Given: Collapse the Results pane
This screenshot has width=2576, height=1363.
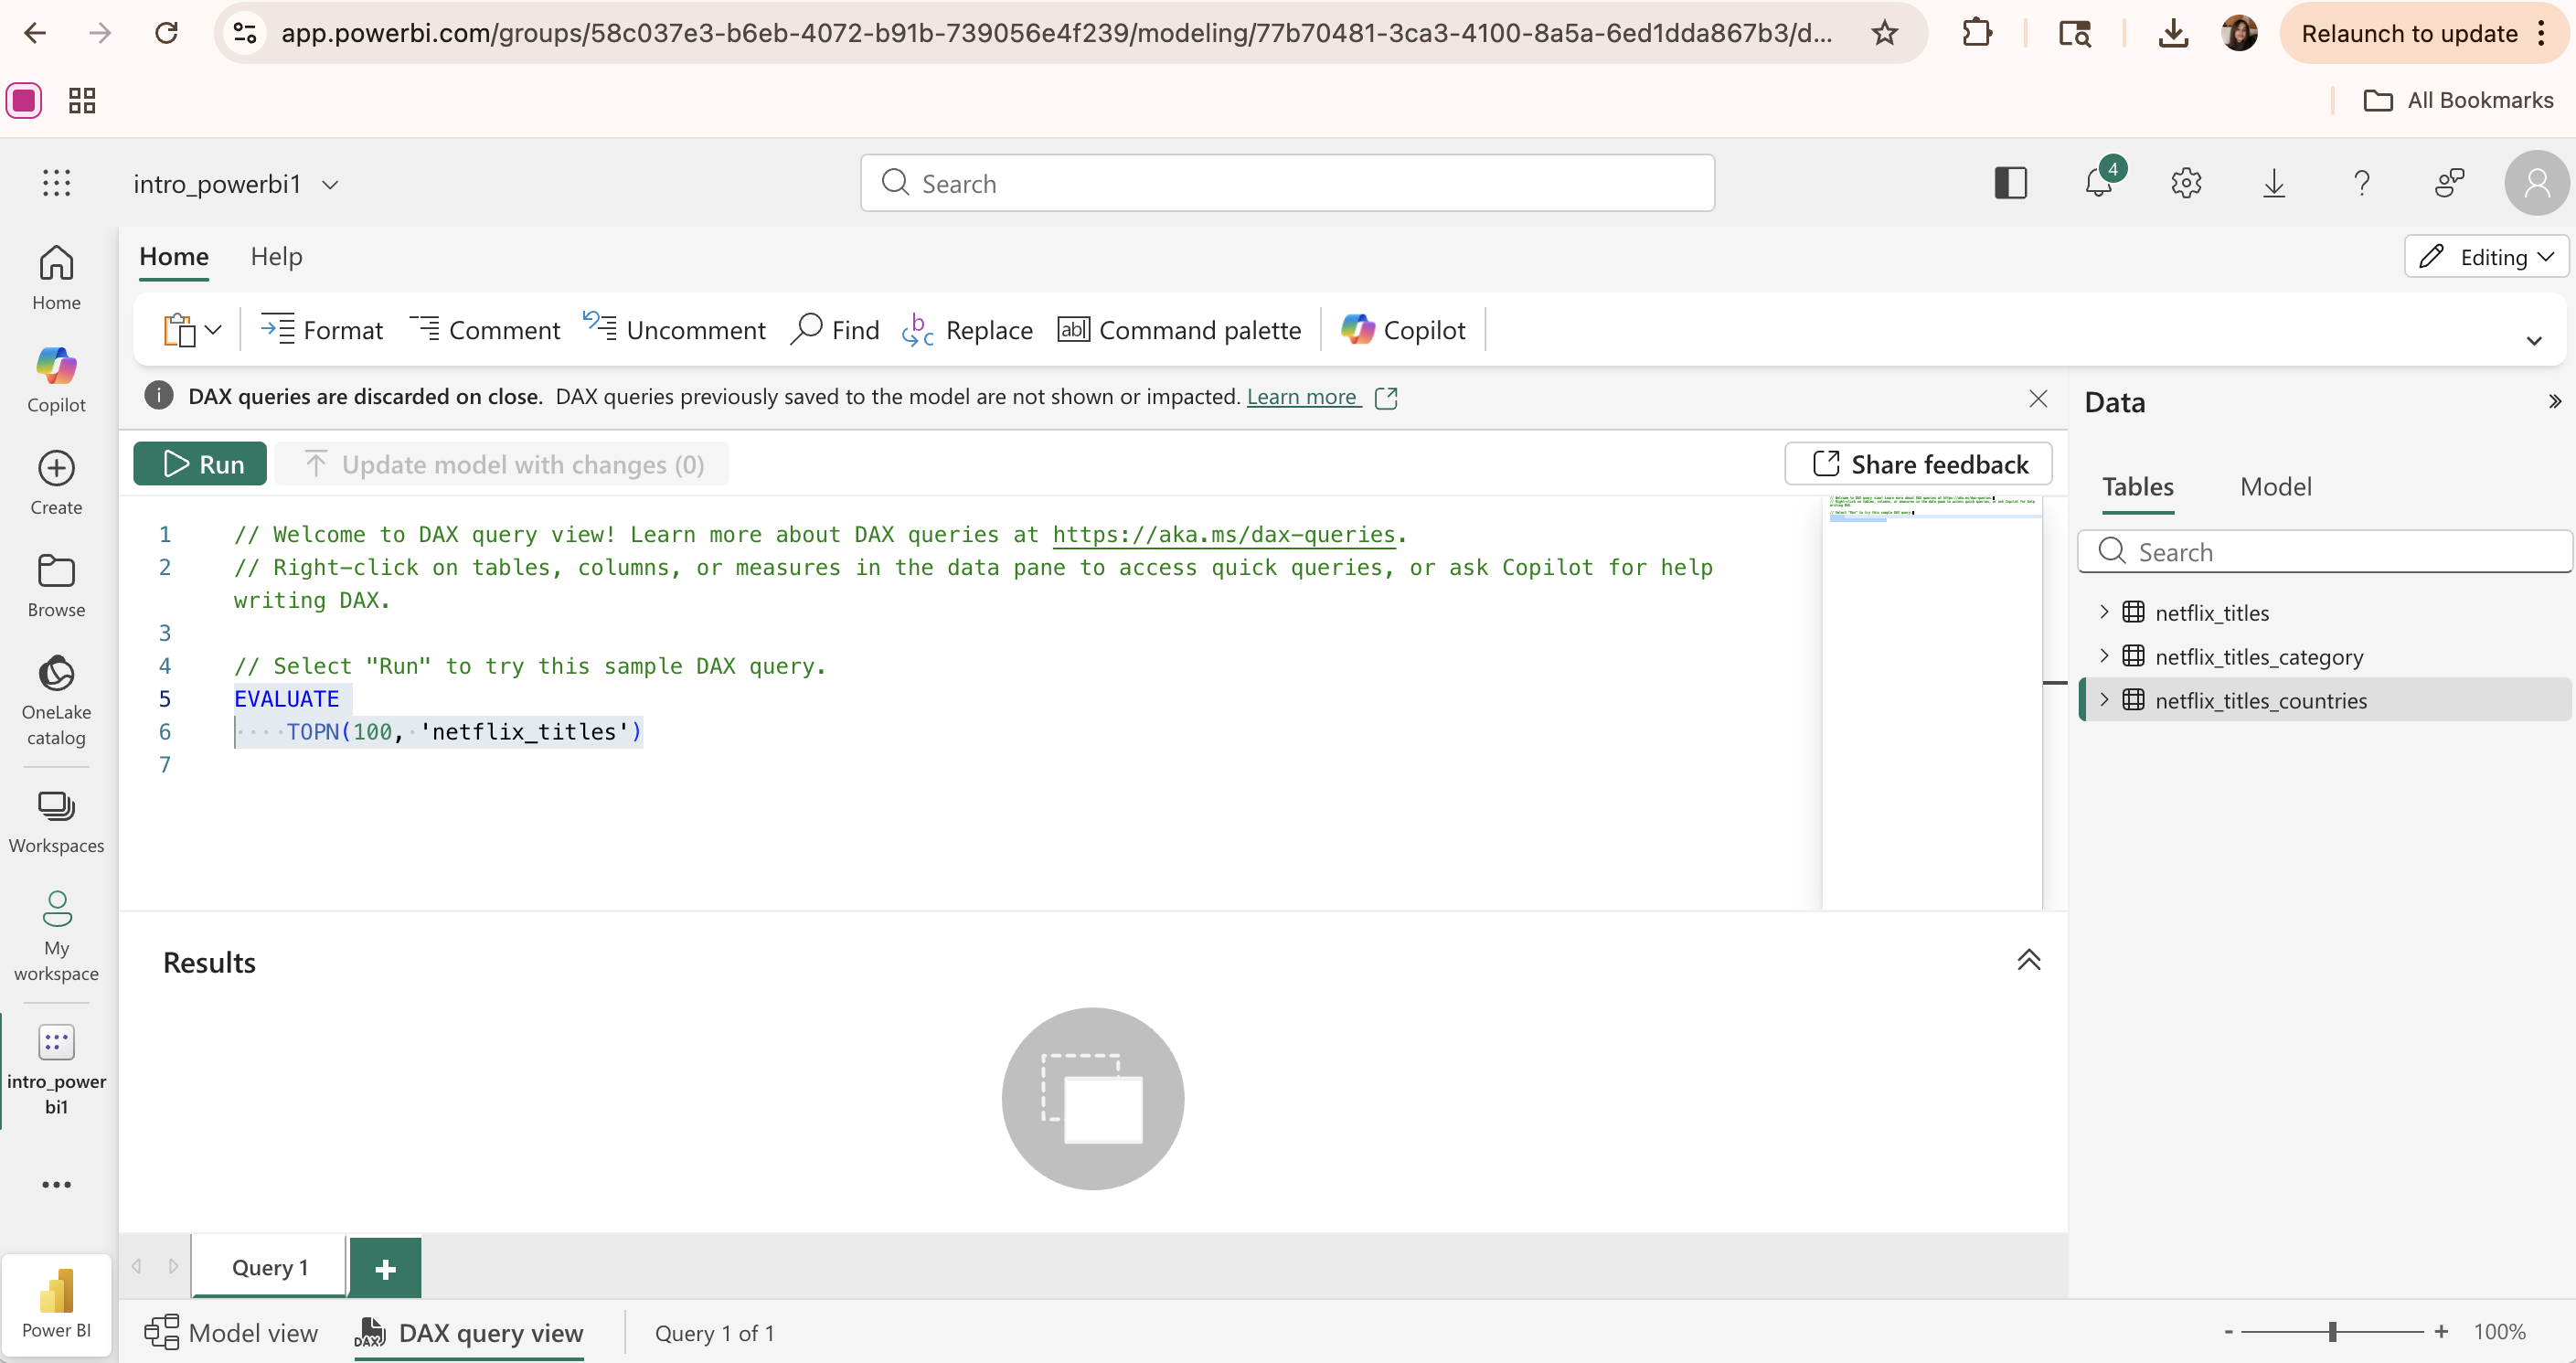Looking at the screenshot, I should point(2028,960).
